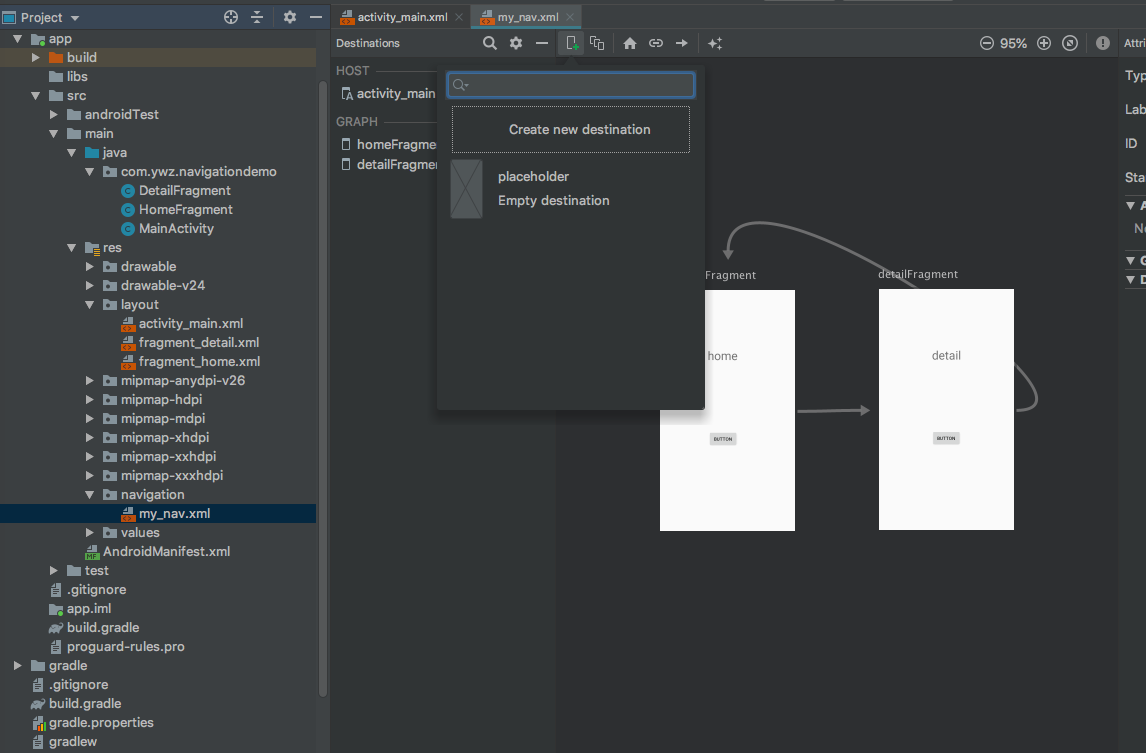
Task: Click Create new destination button
Action: tap(571, 129)
